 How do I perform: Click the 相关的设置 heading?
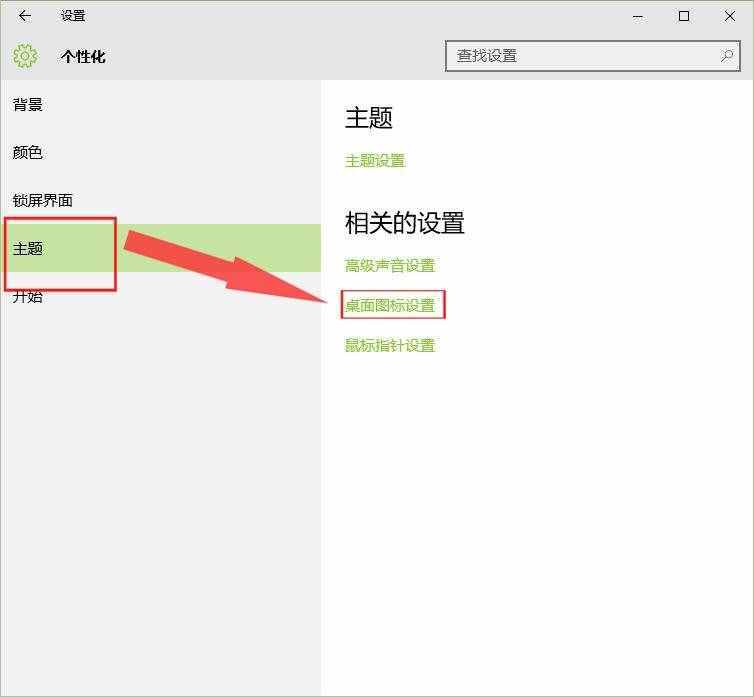point(405,223)
